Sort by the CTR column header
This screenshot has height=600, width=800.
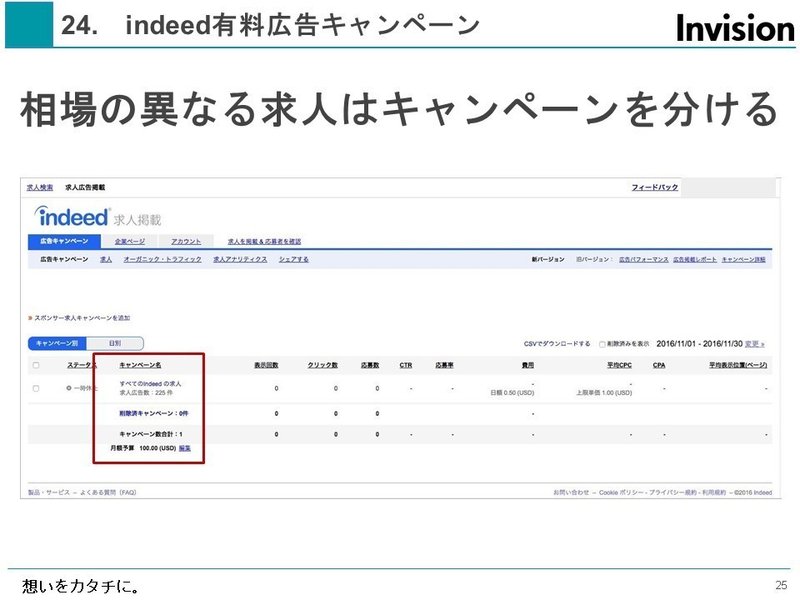406,365
